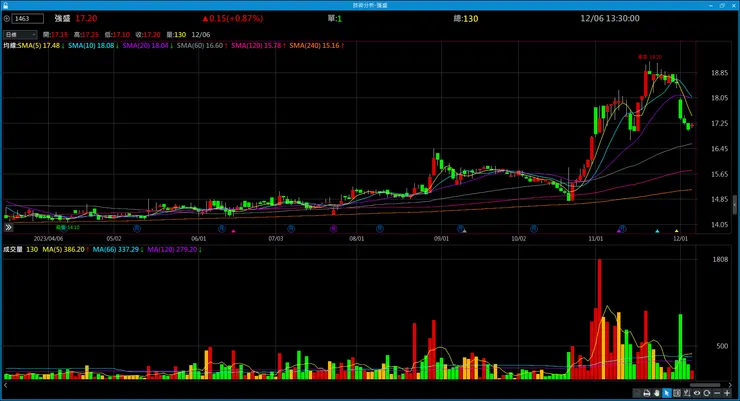This screenshot has width=740, height=401.
Task: Click the magenta triangle marker after 06/01
Action: [x=233, y=231]
